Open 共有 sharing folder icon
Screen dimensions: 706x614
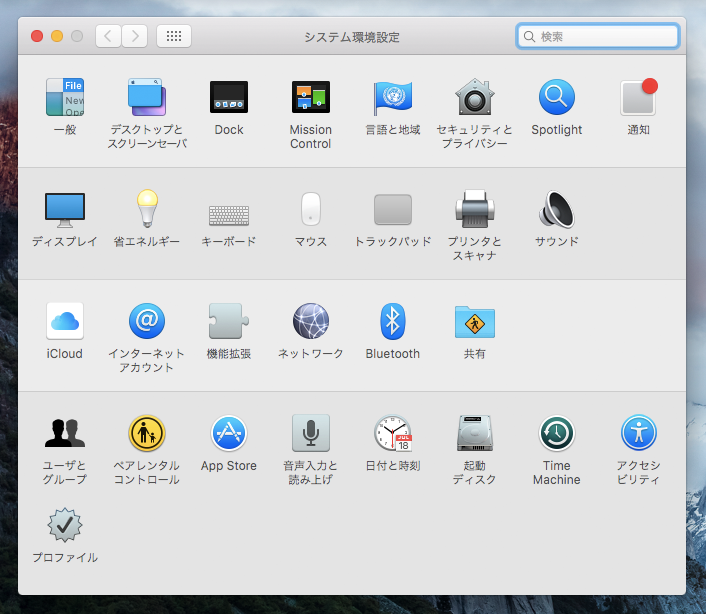coord(475,321)
